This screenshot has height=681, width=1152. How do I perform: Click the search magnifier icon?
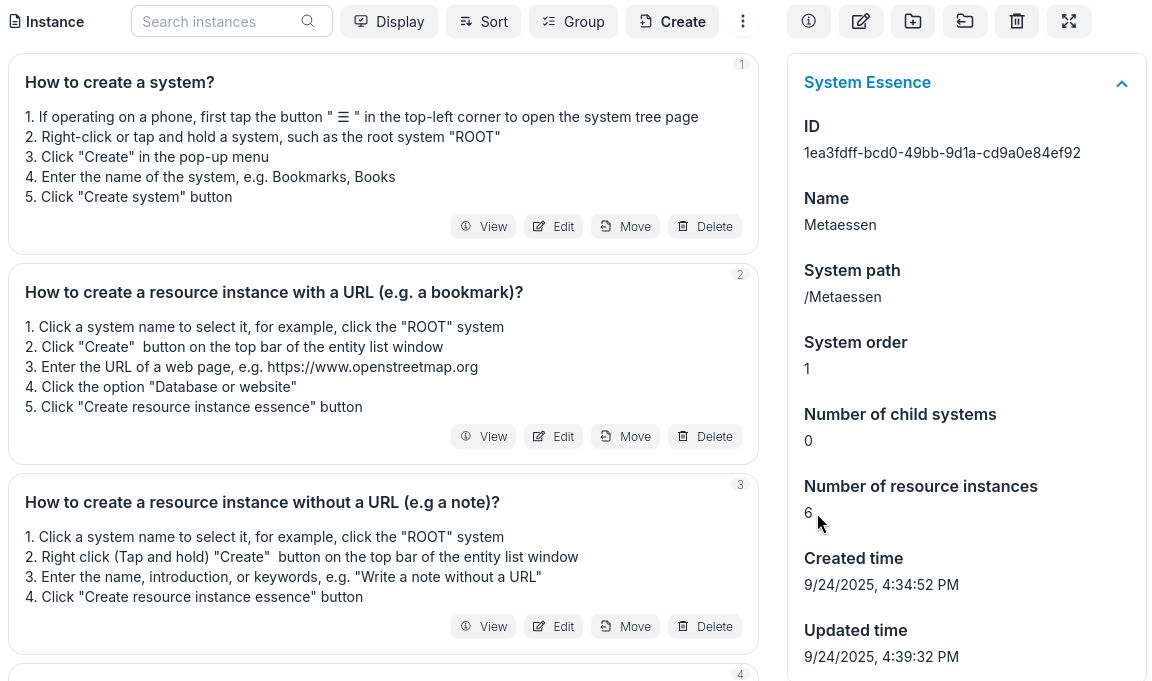(308, 21)
